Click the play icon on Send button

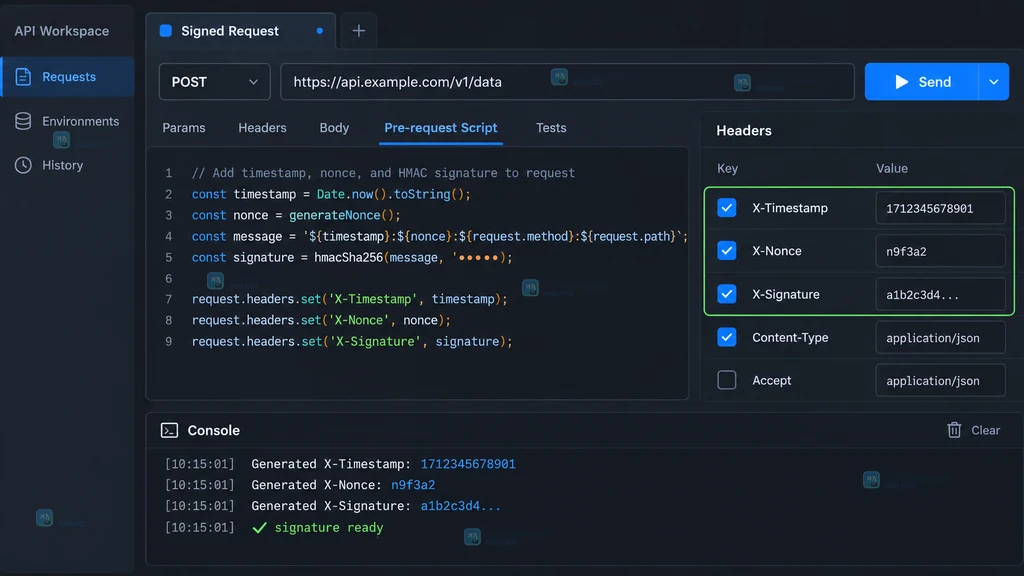901,82
